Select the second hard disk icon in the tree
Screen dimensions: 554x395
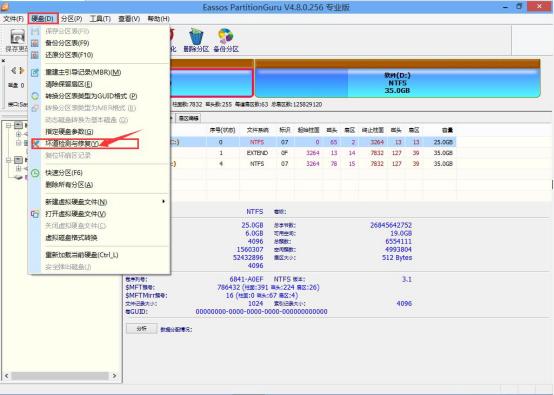pos(18,160)
